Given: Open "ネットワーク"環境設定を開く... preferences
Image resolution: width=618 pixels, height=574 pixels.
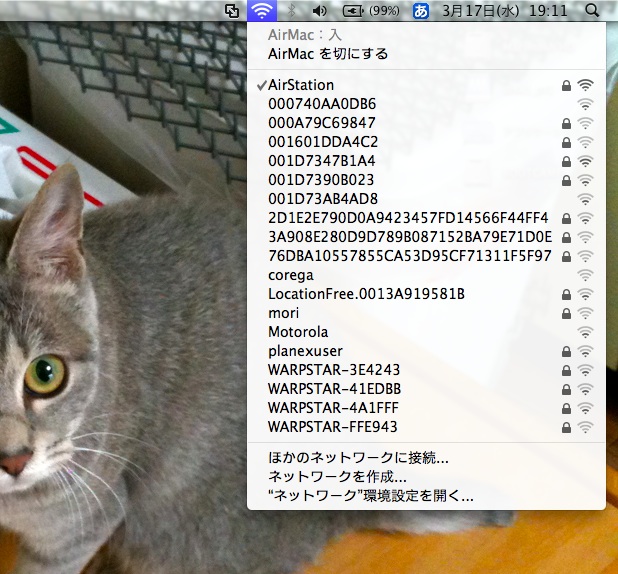Looking at the screenshot, I should click(370, 495).
